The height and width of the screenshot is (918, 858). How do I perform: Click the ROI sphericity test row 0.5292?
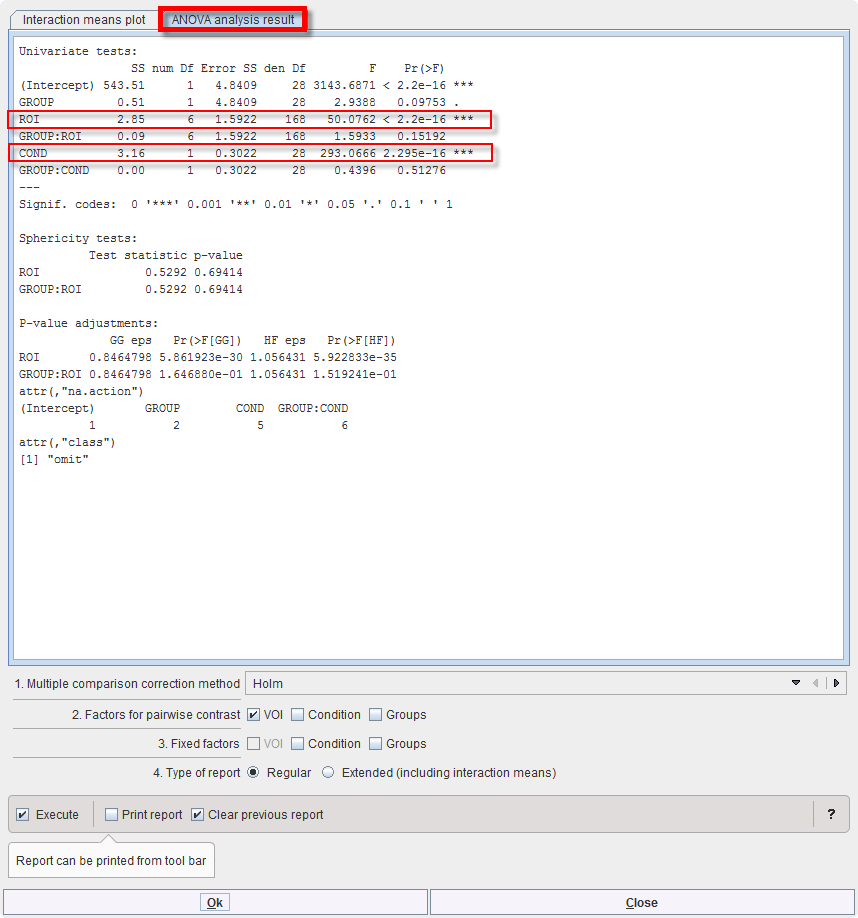coord(131,272)
